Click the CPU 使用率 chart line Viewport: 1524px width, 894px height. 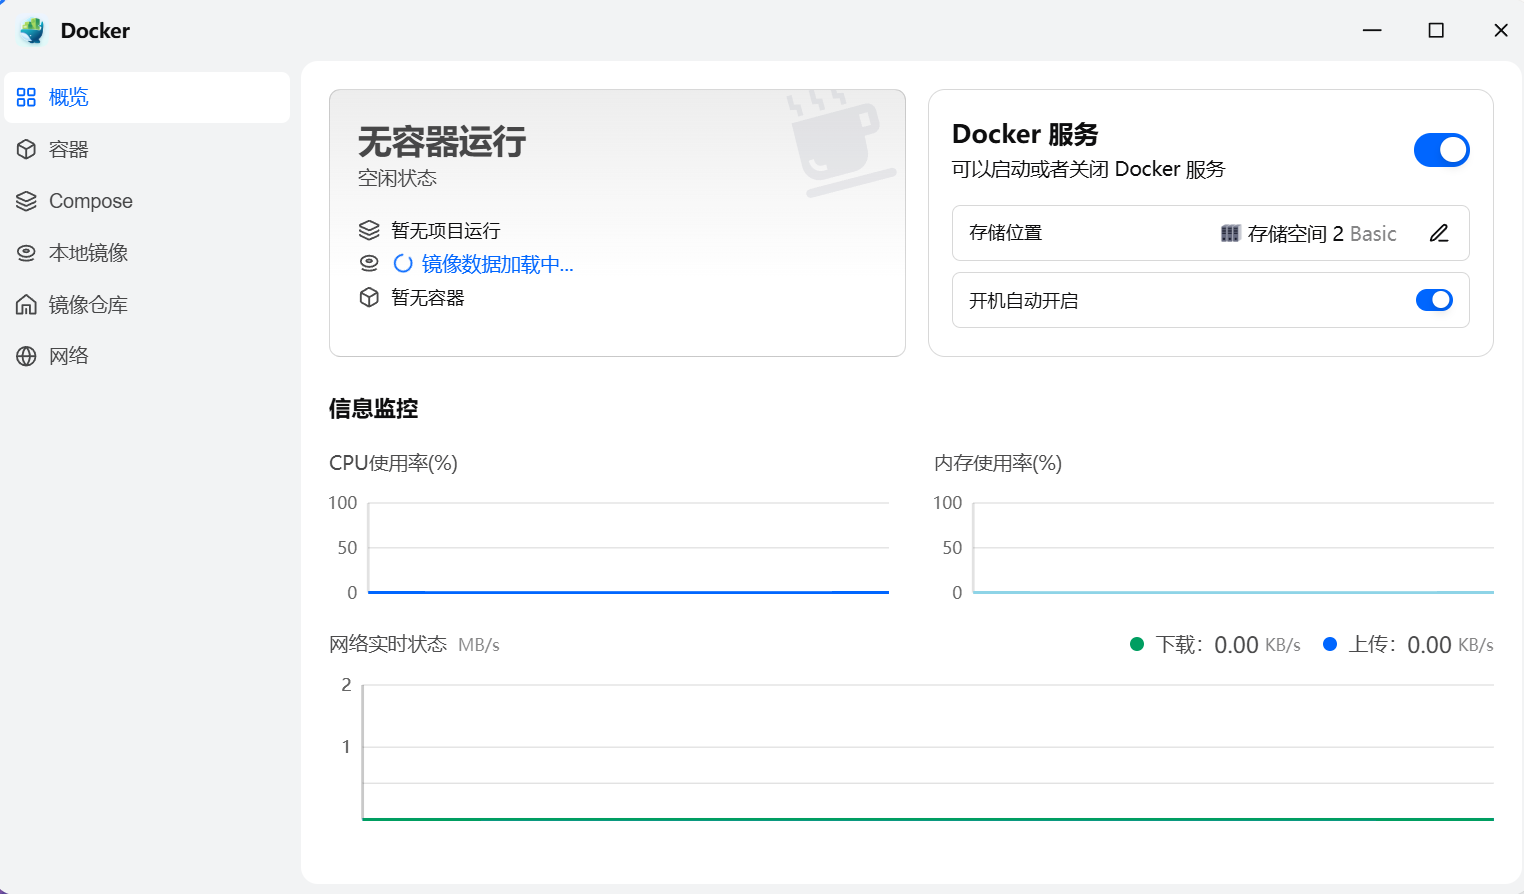point(627,591)
